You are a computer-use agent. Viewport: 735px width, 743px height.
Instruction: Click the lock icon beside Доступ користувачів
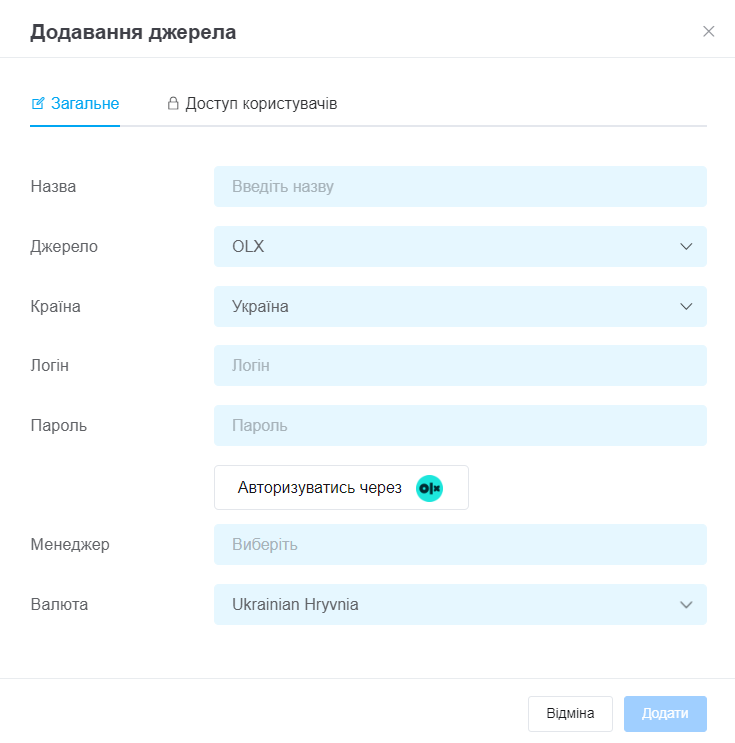[173, 103]
